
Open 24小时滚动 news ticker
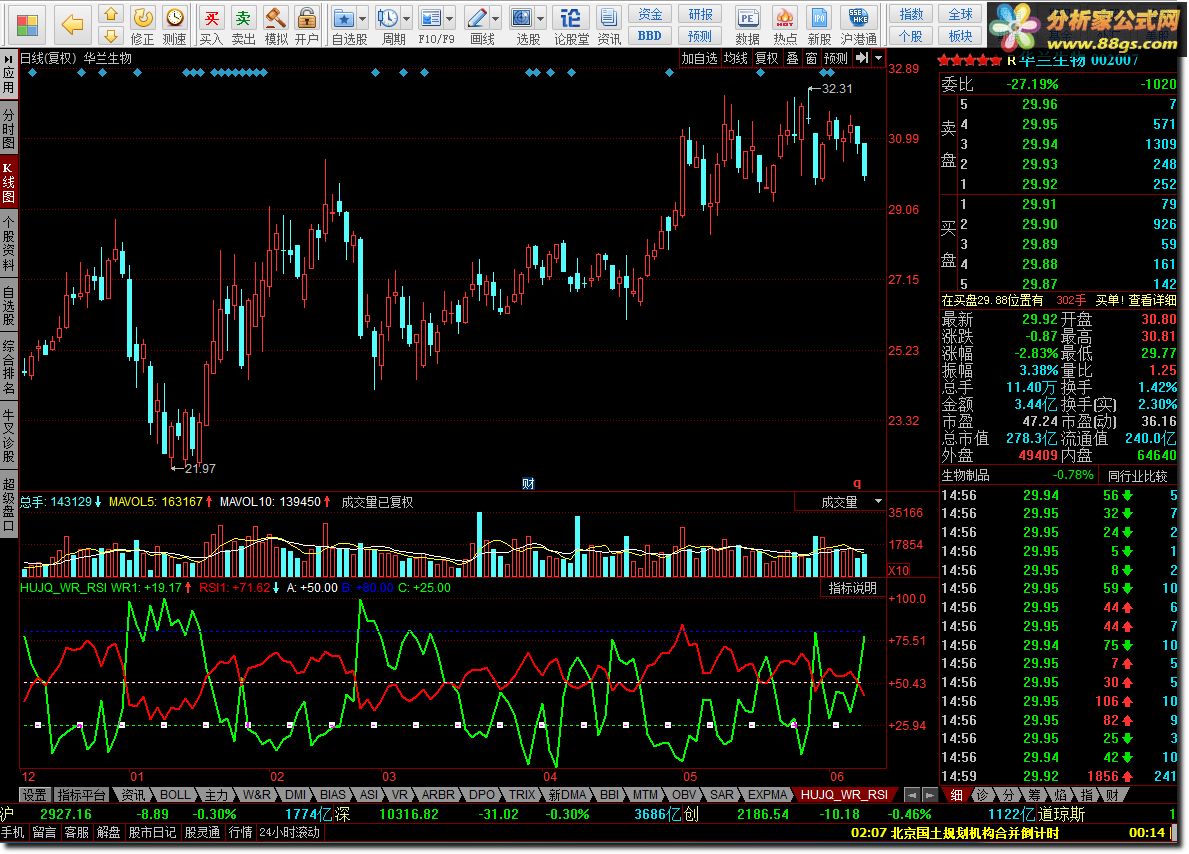pyautogui.click(x=290, y=832)
